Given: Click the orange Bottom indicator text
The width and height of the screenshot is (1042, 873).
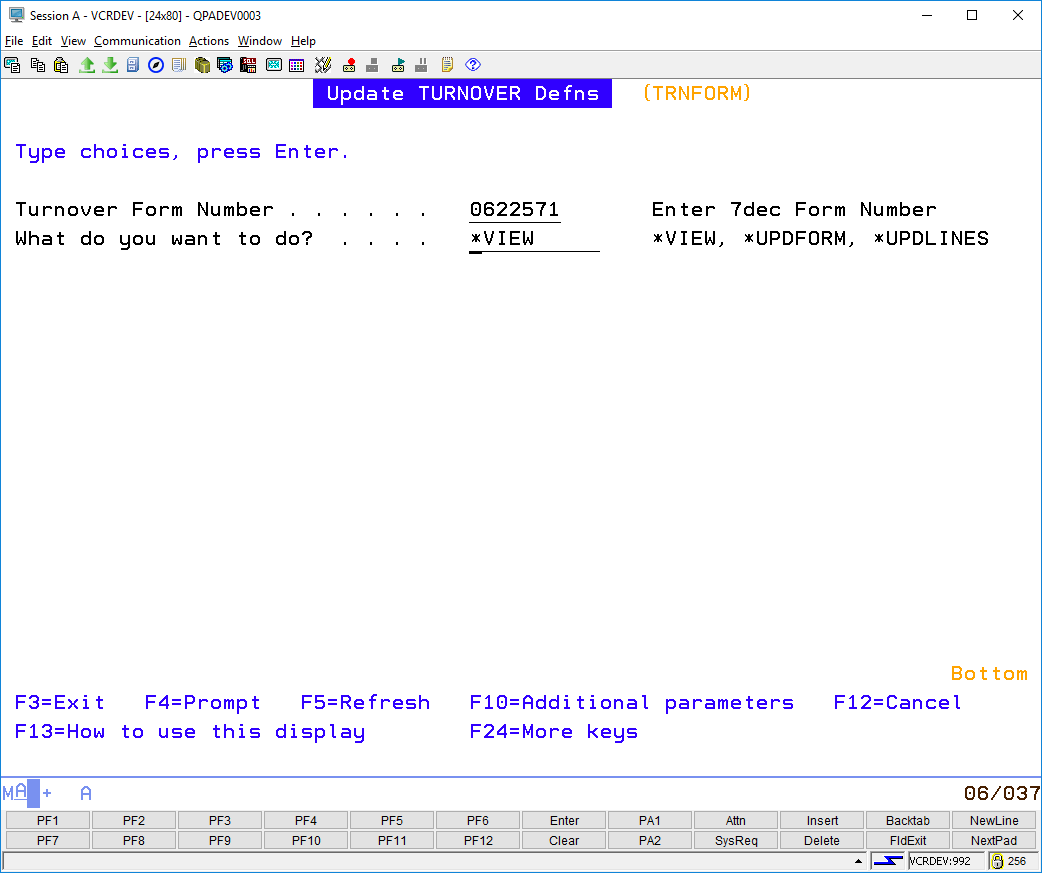Looking at the screenshot, I should tap(990, 673).
